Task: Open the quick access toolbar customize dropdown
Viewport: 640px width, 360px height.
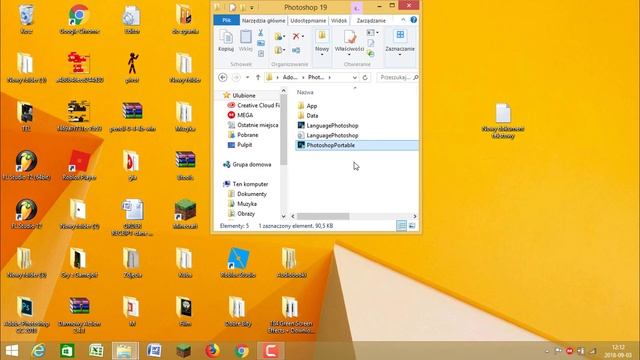Action: pos(252,7)
